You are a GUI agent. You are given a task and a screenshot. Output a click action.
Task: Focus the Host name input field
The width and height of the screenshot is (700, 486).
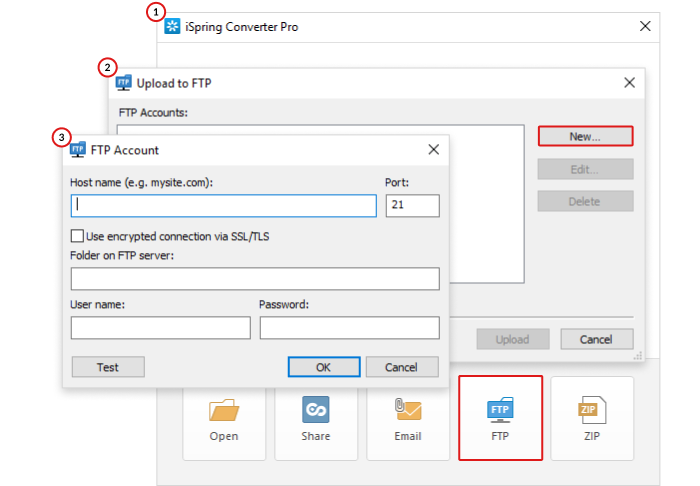(x=223, y=206)
